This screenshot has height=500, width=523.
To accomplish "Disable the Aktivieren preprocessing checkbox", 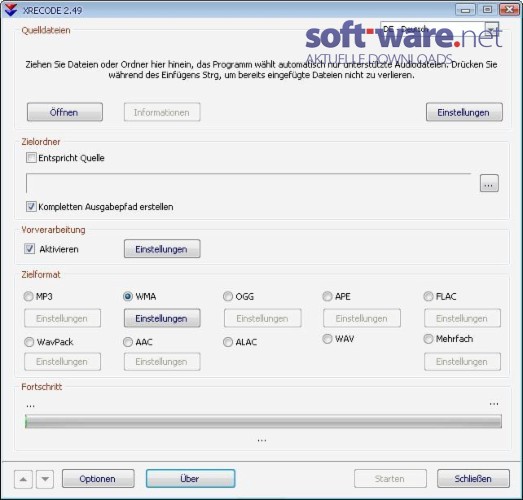I will (x=29, y=248).
